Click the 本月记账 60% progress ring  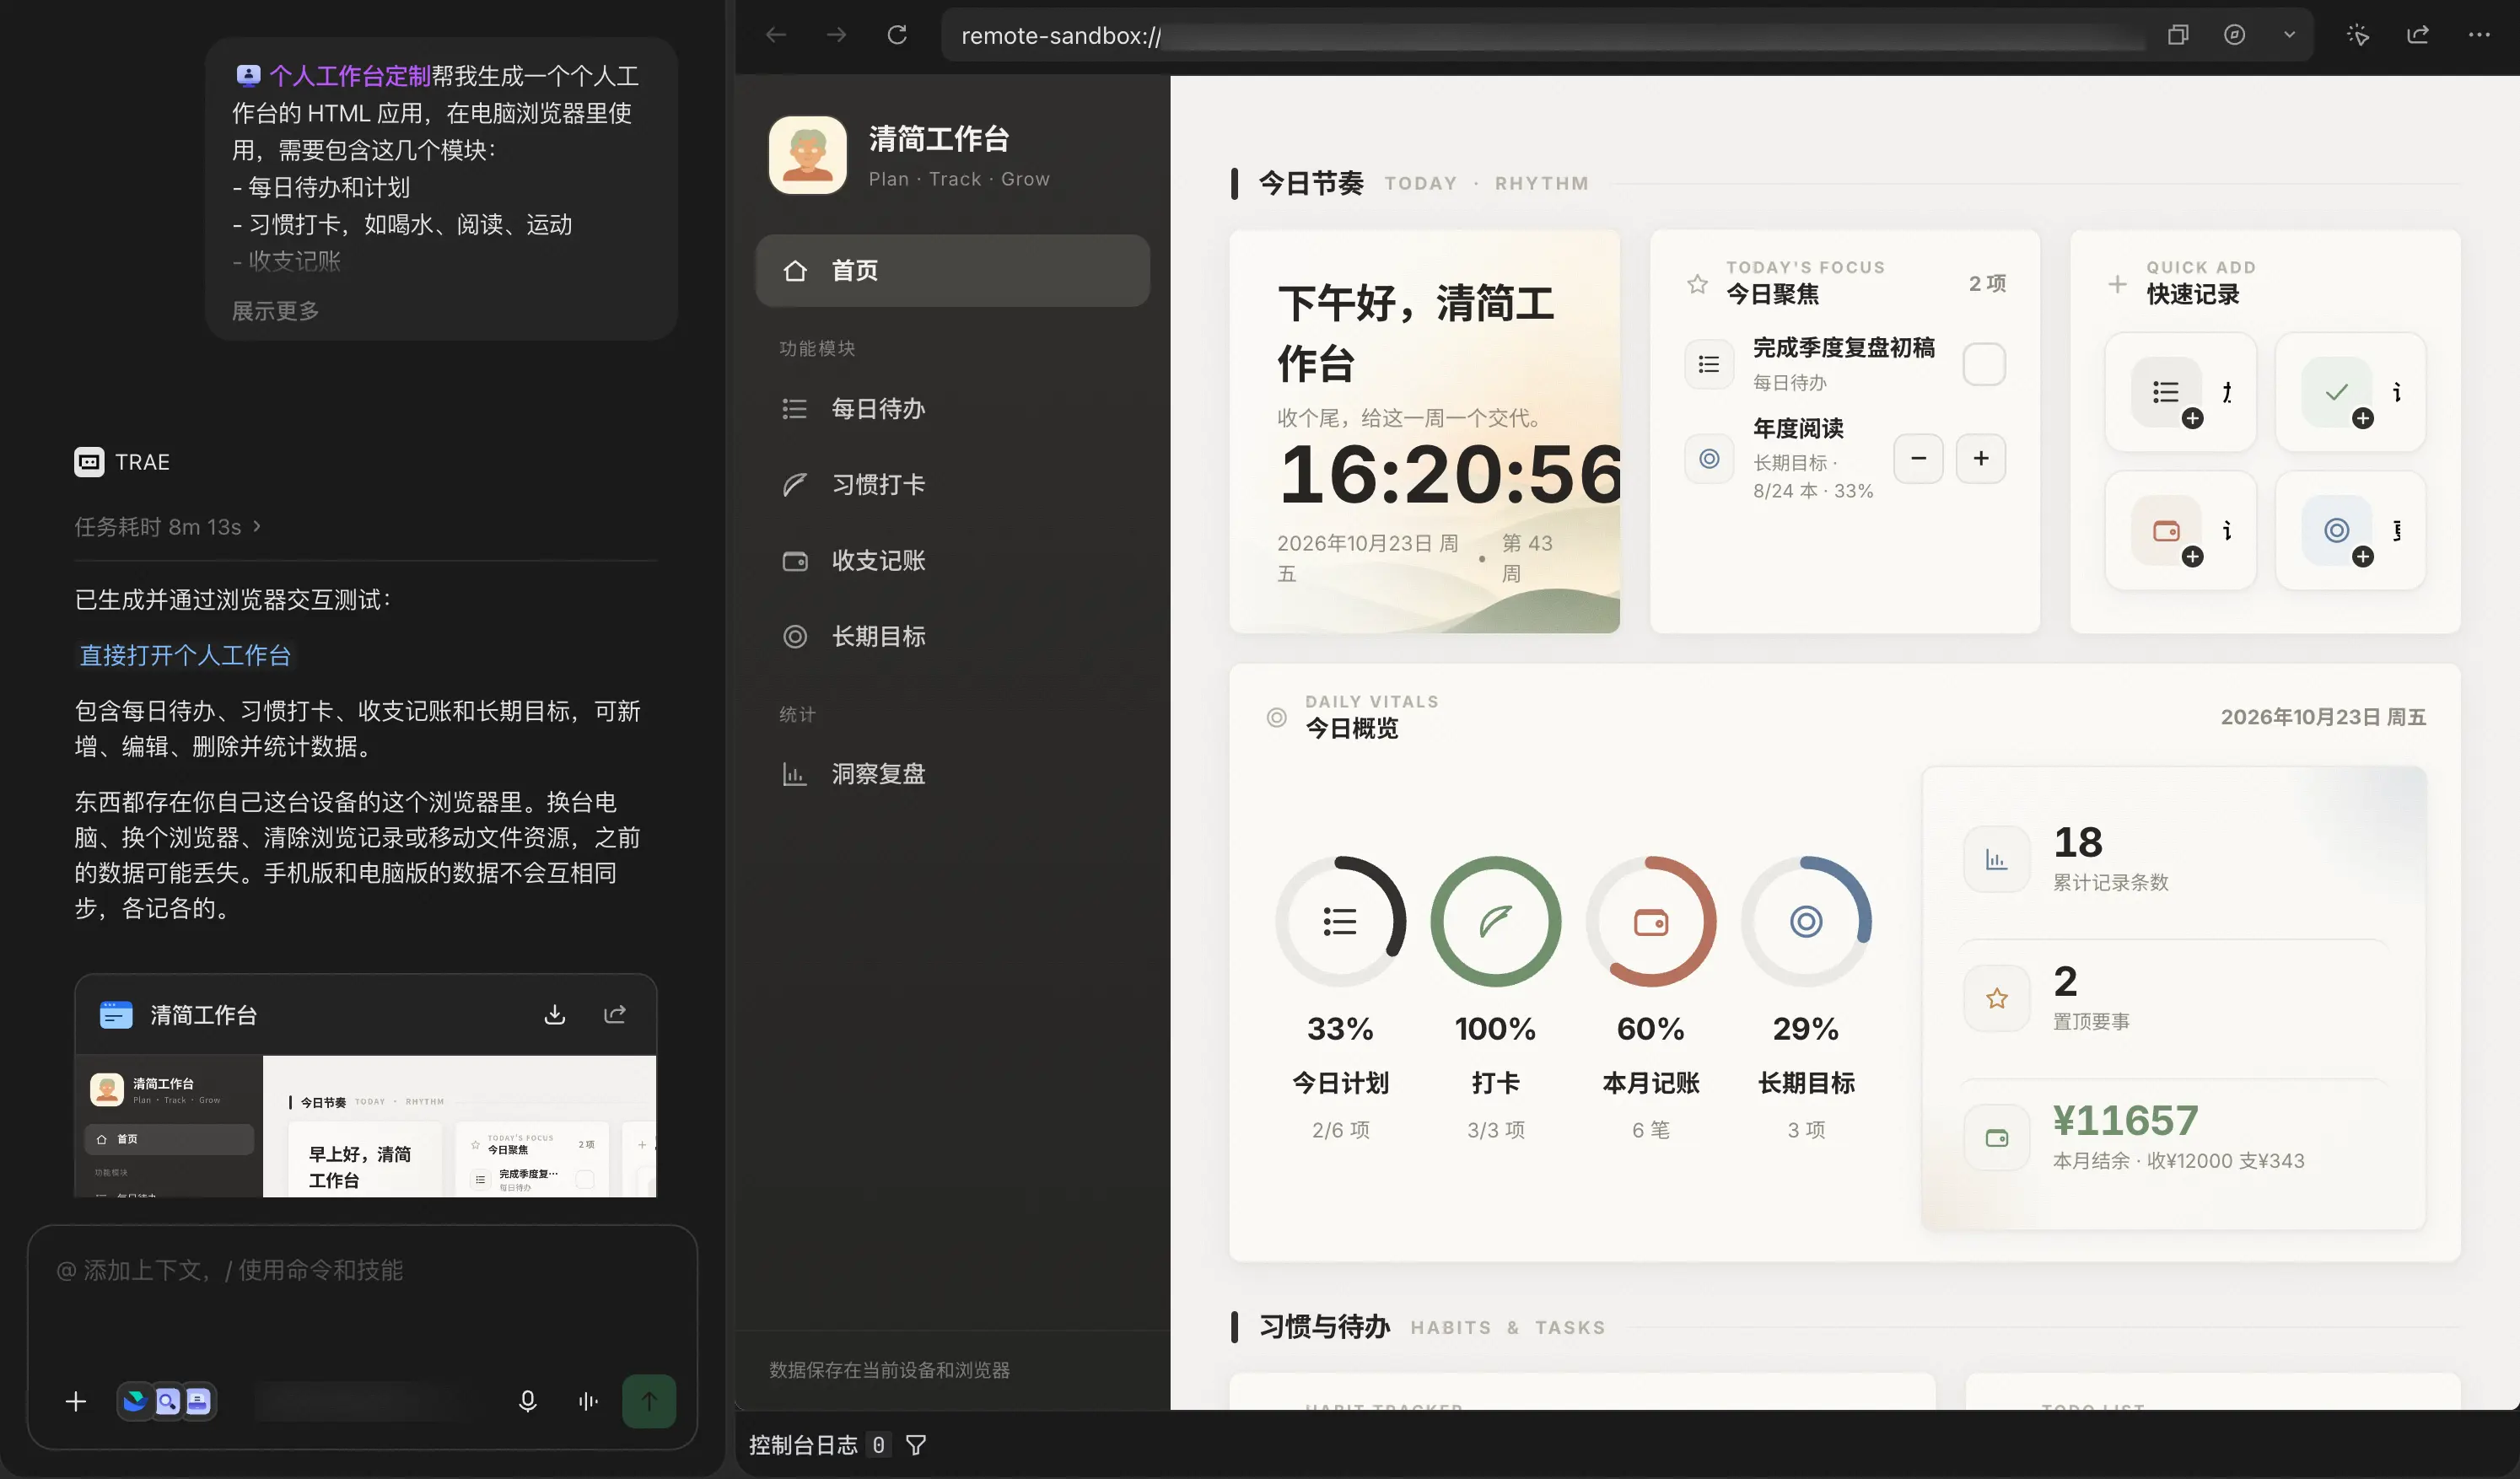pos(1650,921)
